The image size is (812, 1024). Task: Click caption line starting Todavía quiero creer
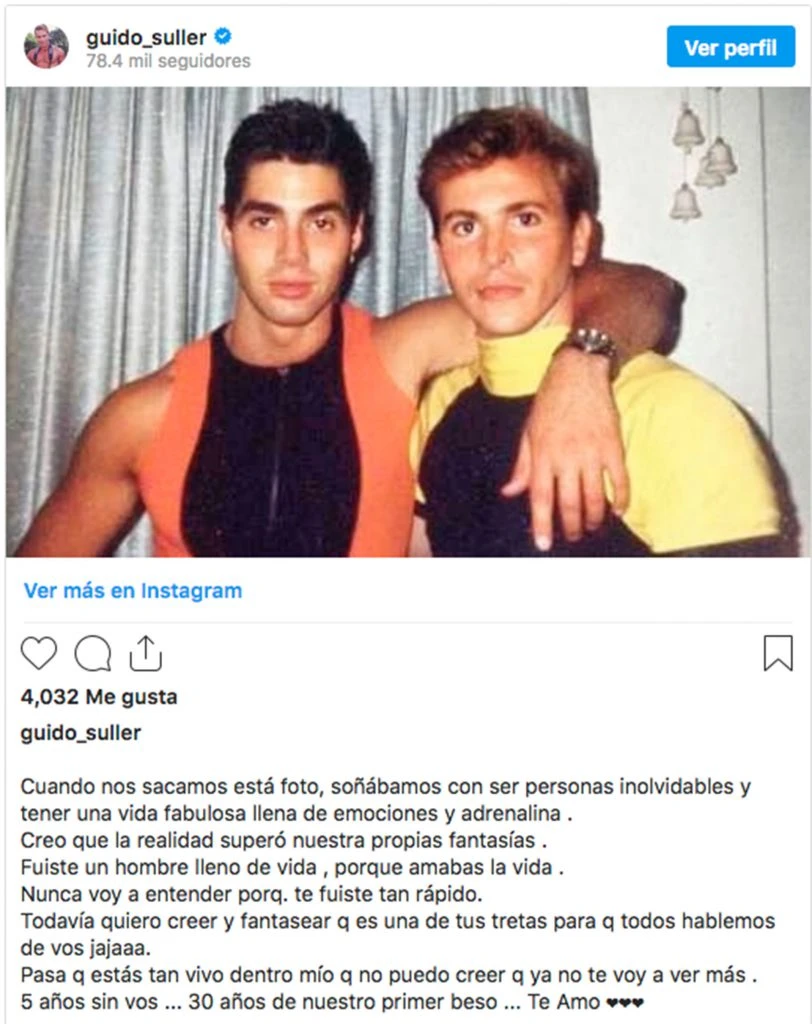click(x=398, y=921)
